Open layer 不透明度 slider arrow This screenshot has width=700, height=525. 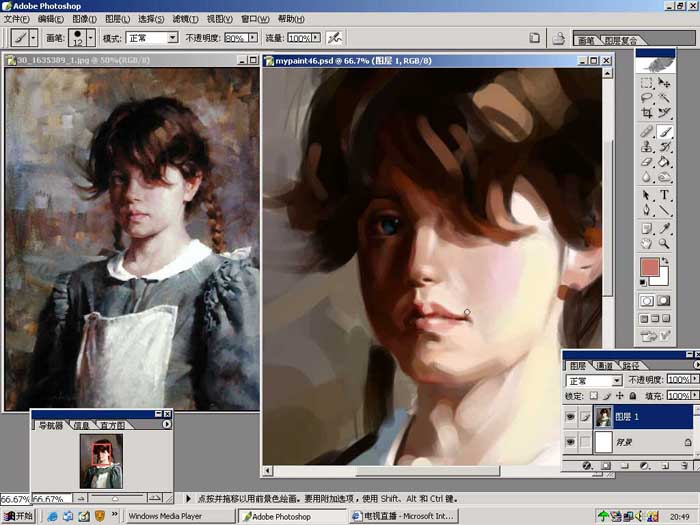pyautogui.click(x=695, y=379)
